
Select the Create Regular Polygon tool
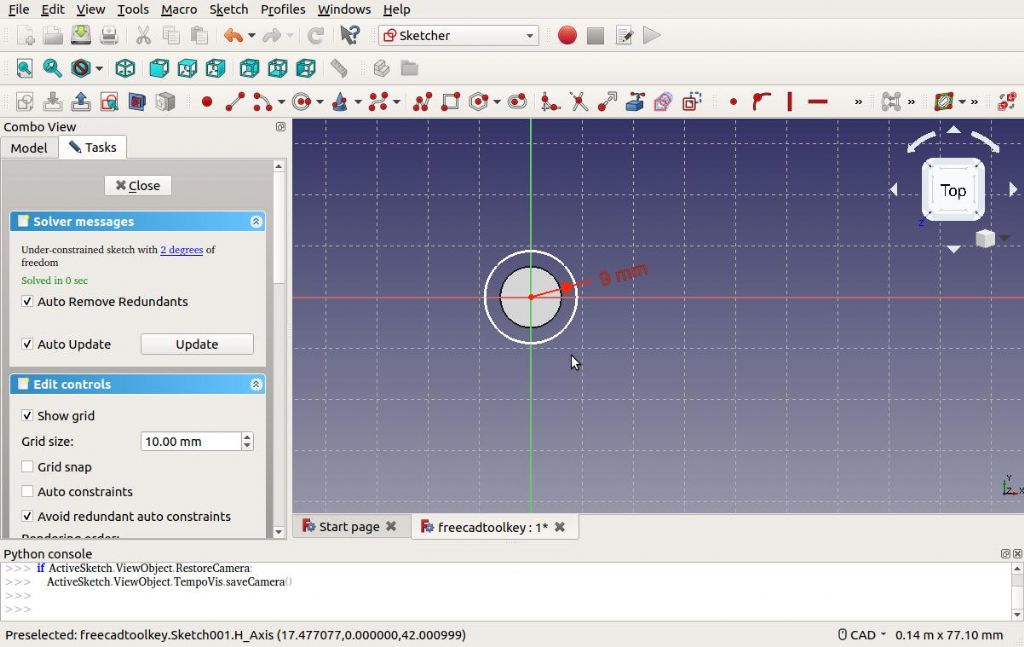pos(479,102)
